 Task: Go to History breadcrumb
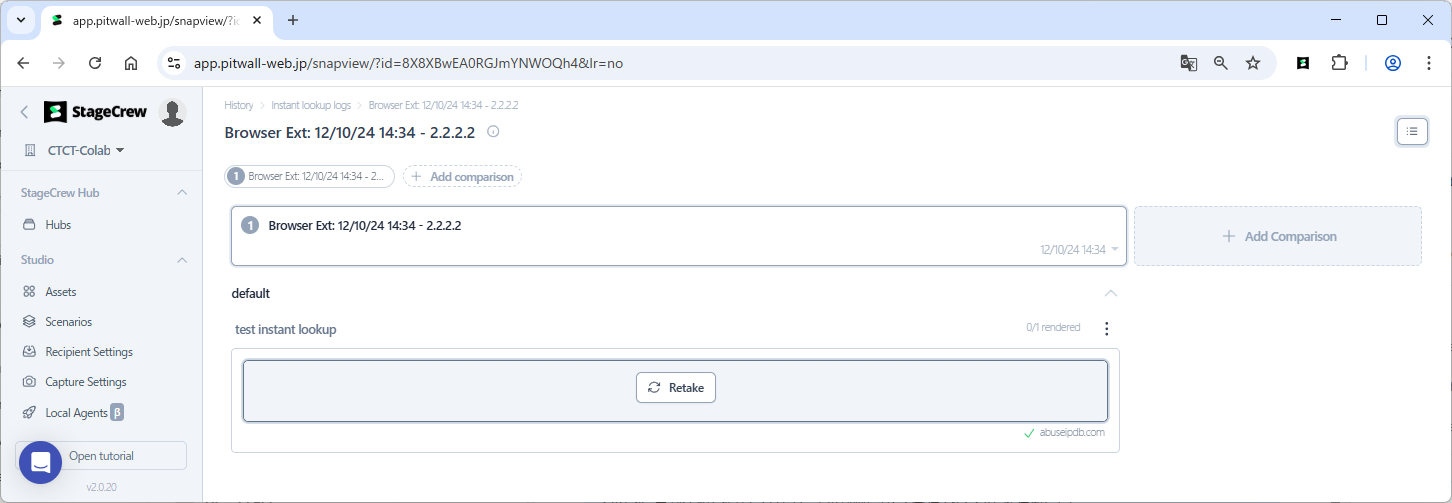click(239, 105)
